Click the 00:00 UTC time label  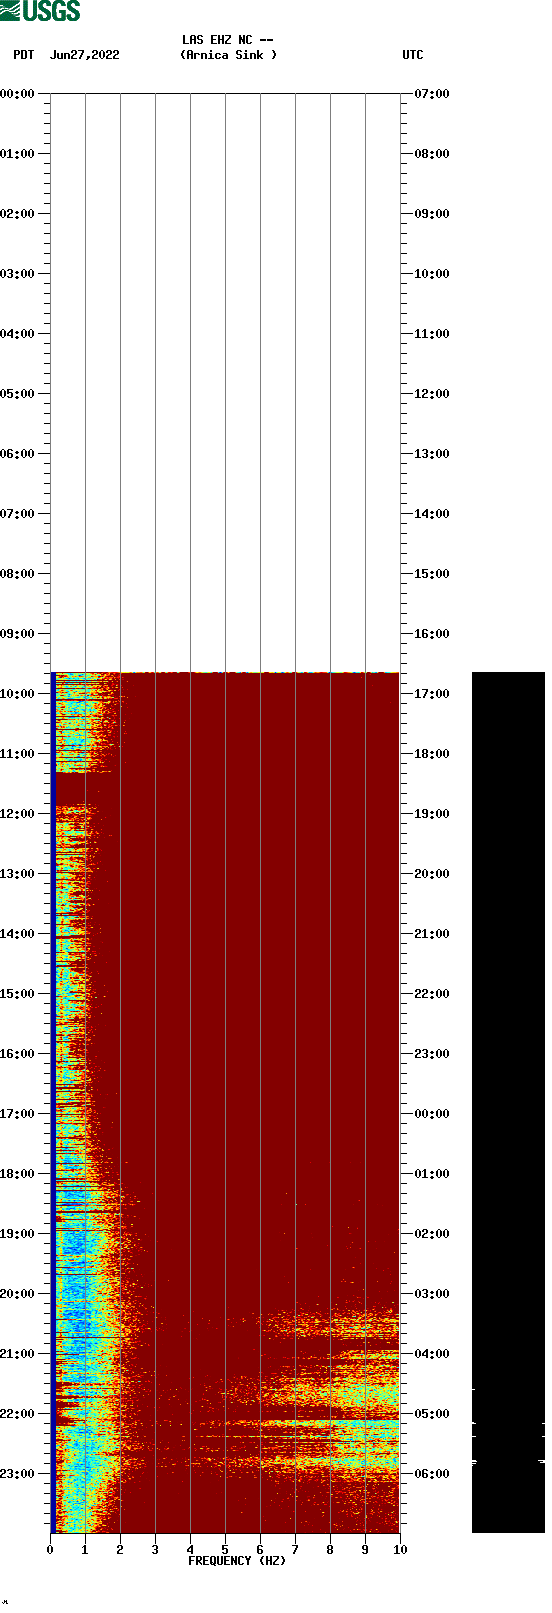coord(432,1114)
